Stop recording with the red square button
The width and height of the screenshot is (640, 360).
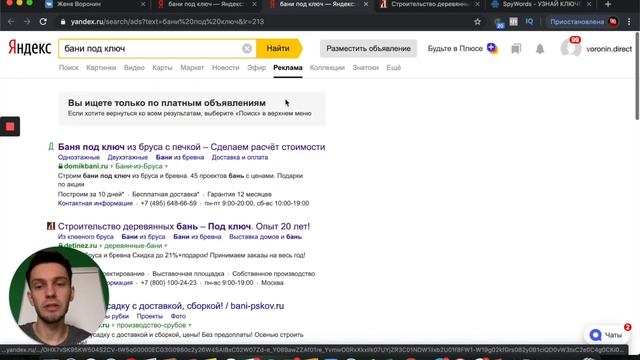(x=10, y=127)
